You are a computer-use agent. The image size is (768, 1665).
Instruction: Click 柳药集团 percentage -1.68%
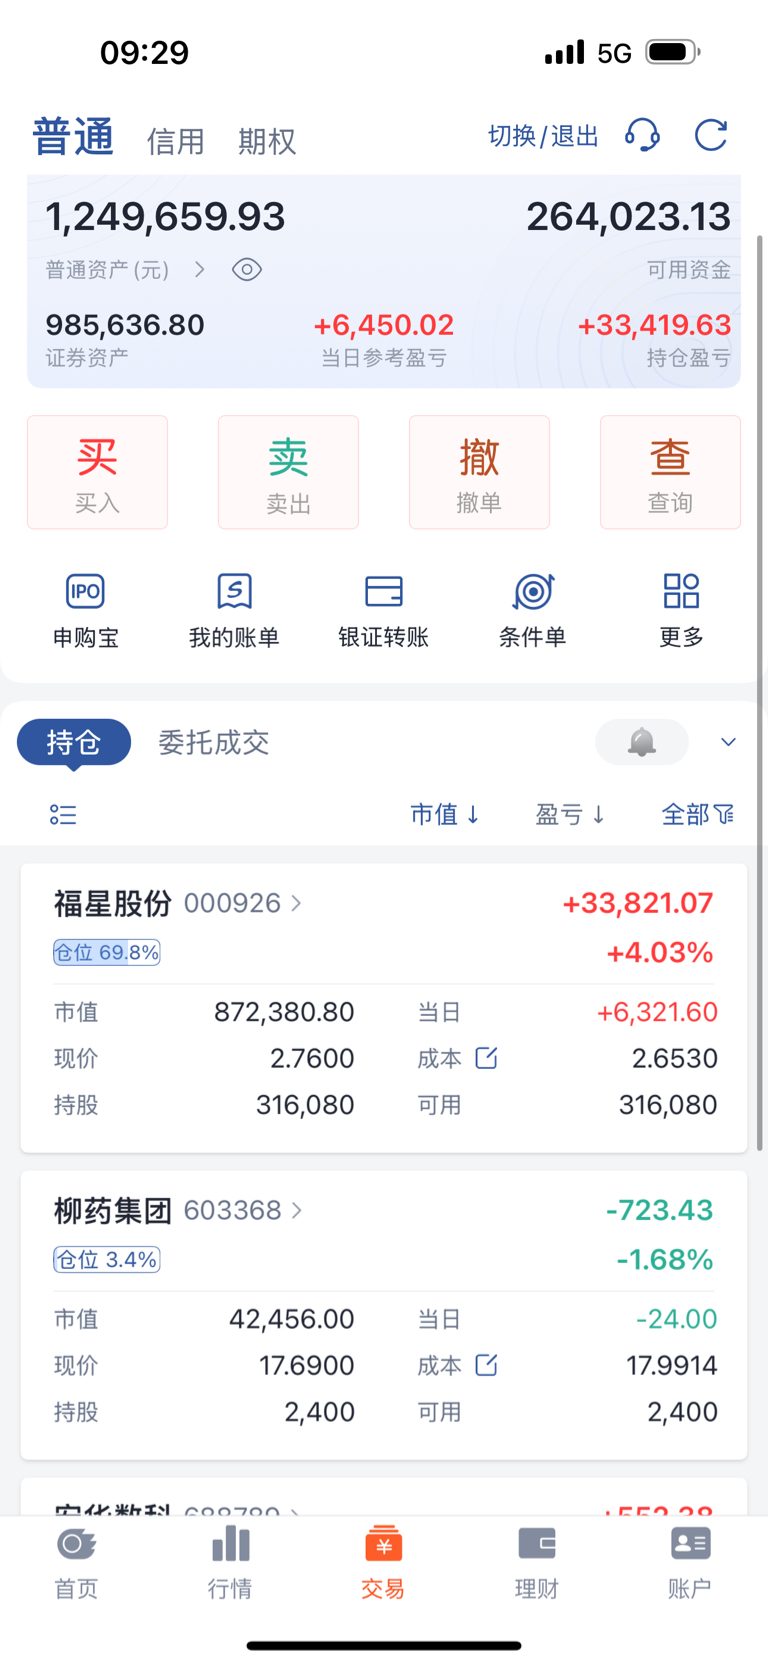pyautogui.click(x=665, y=1259)
